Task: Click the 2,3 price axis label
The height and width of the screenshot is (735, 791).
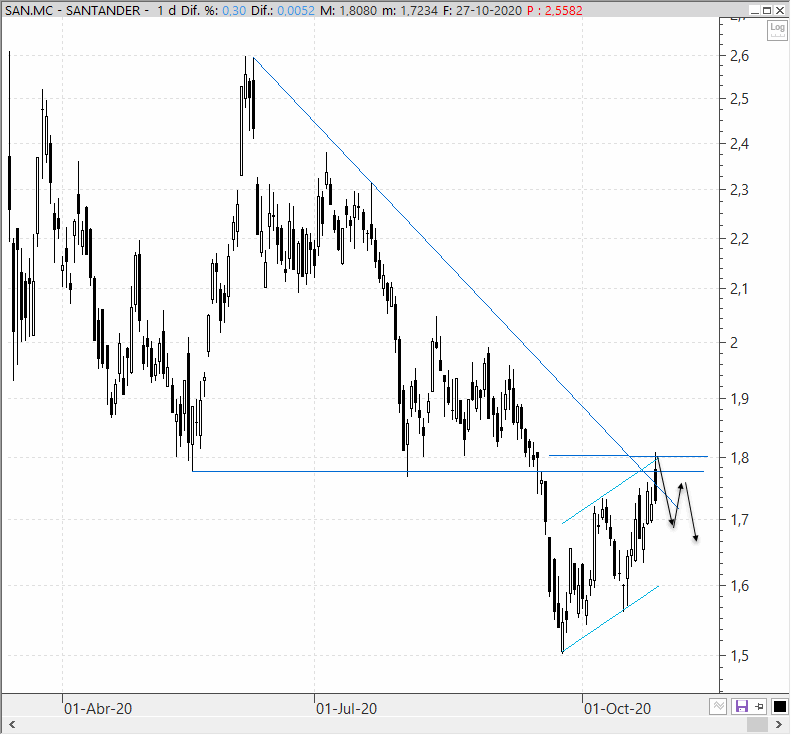Action: pos(739,190)
